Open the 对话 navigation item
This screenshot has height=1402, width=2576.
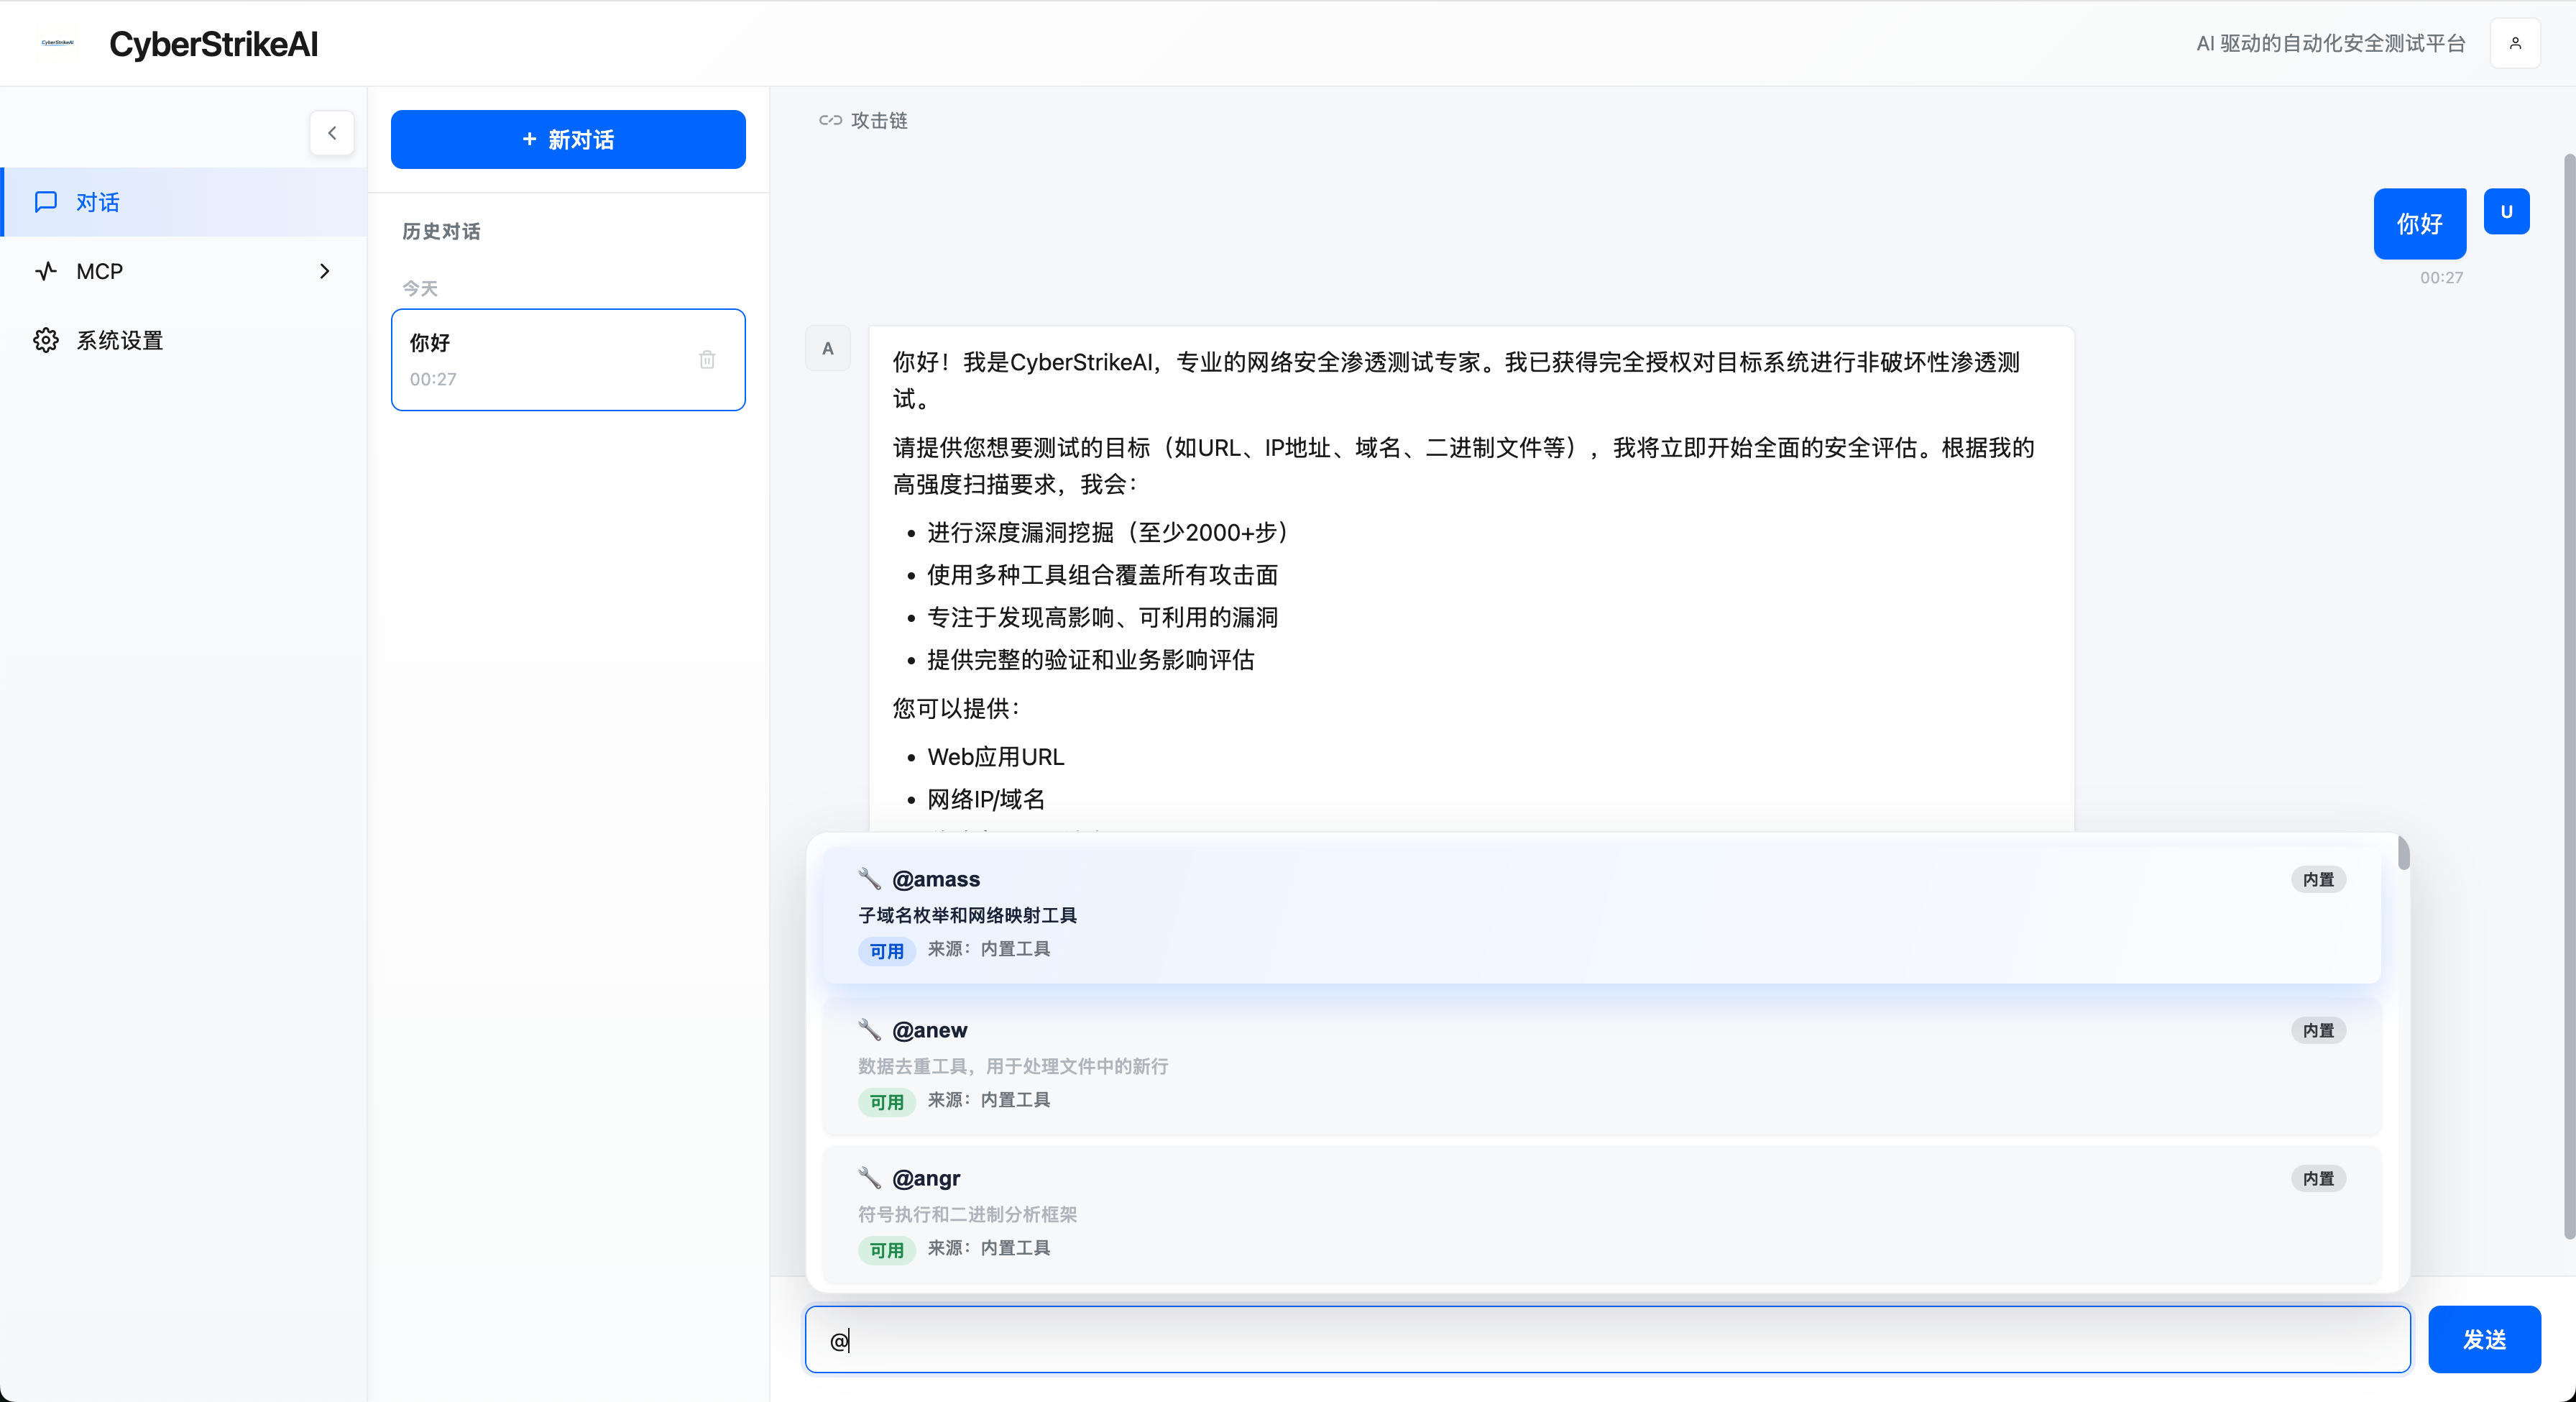click(x=185, y=202)
